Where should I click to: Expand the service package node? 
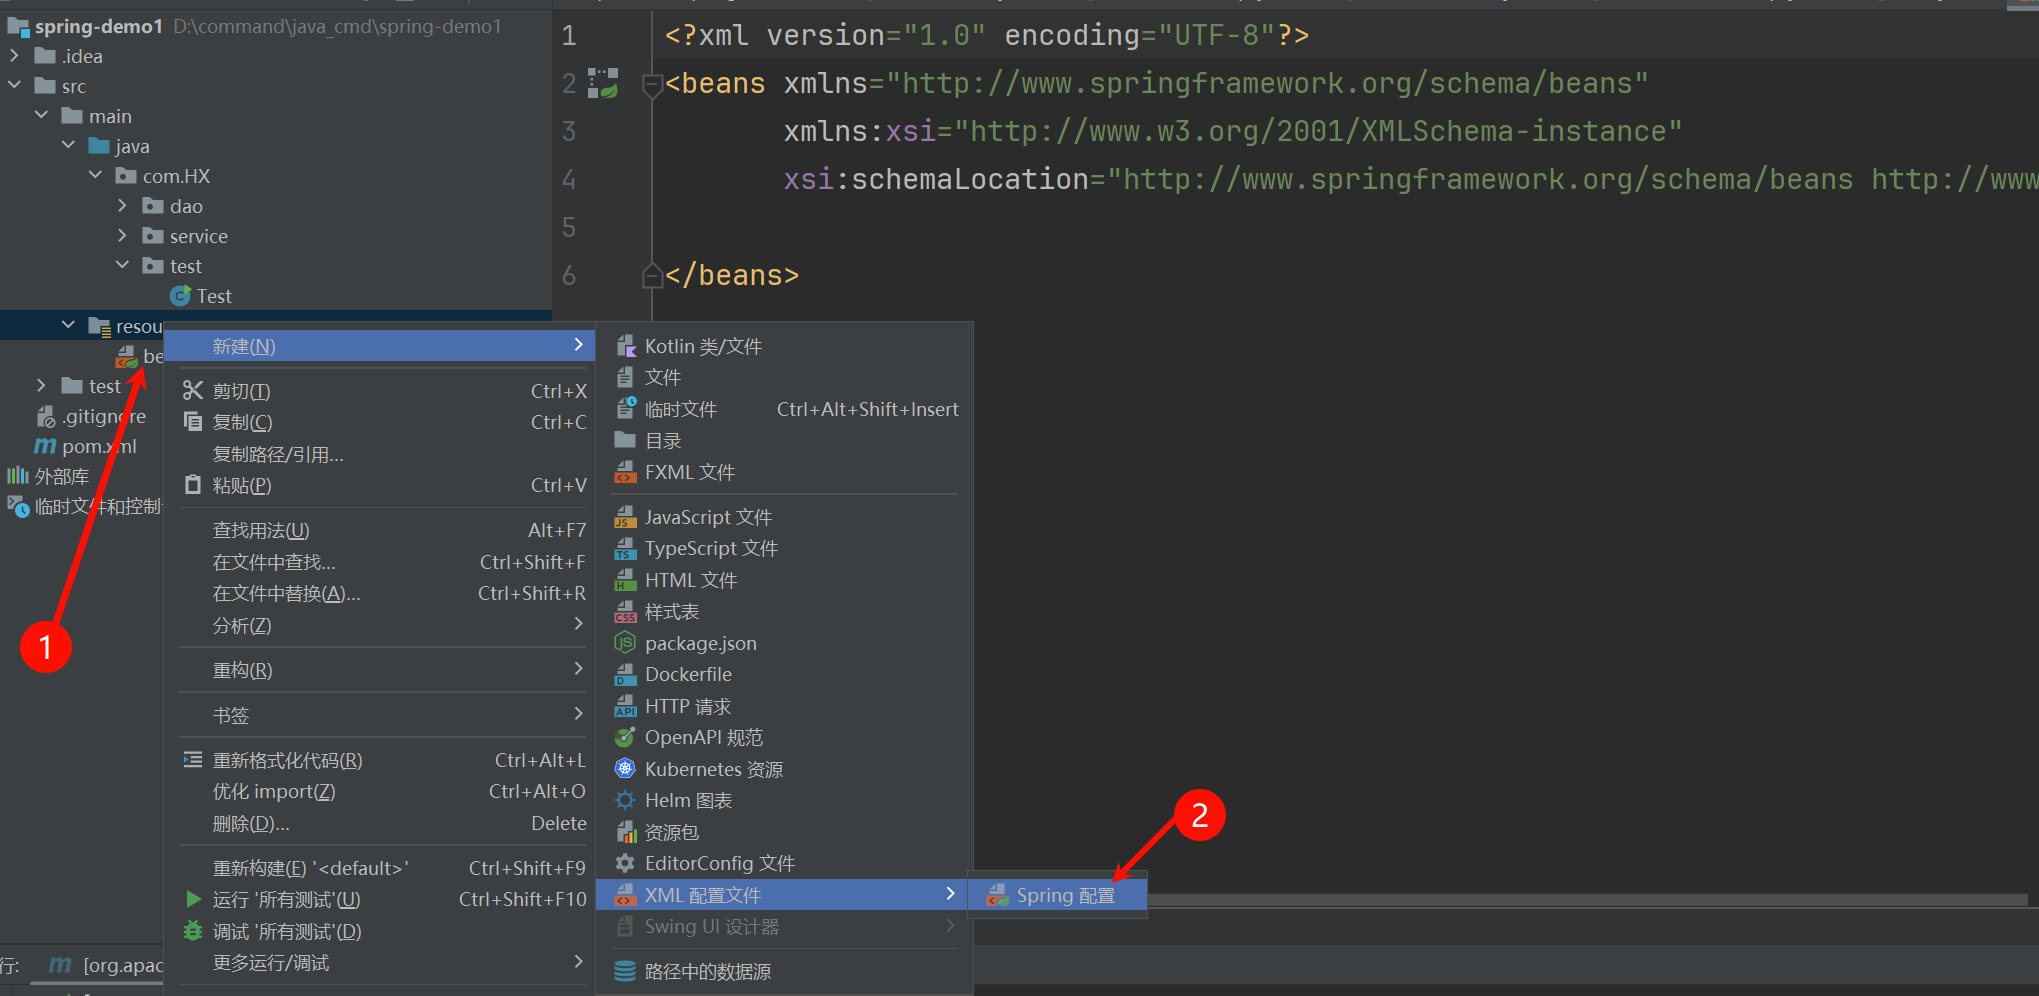pos(123,236)
